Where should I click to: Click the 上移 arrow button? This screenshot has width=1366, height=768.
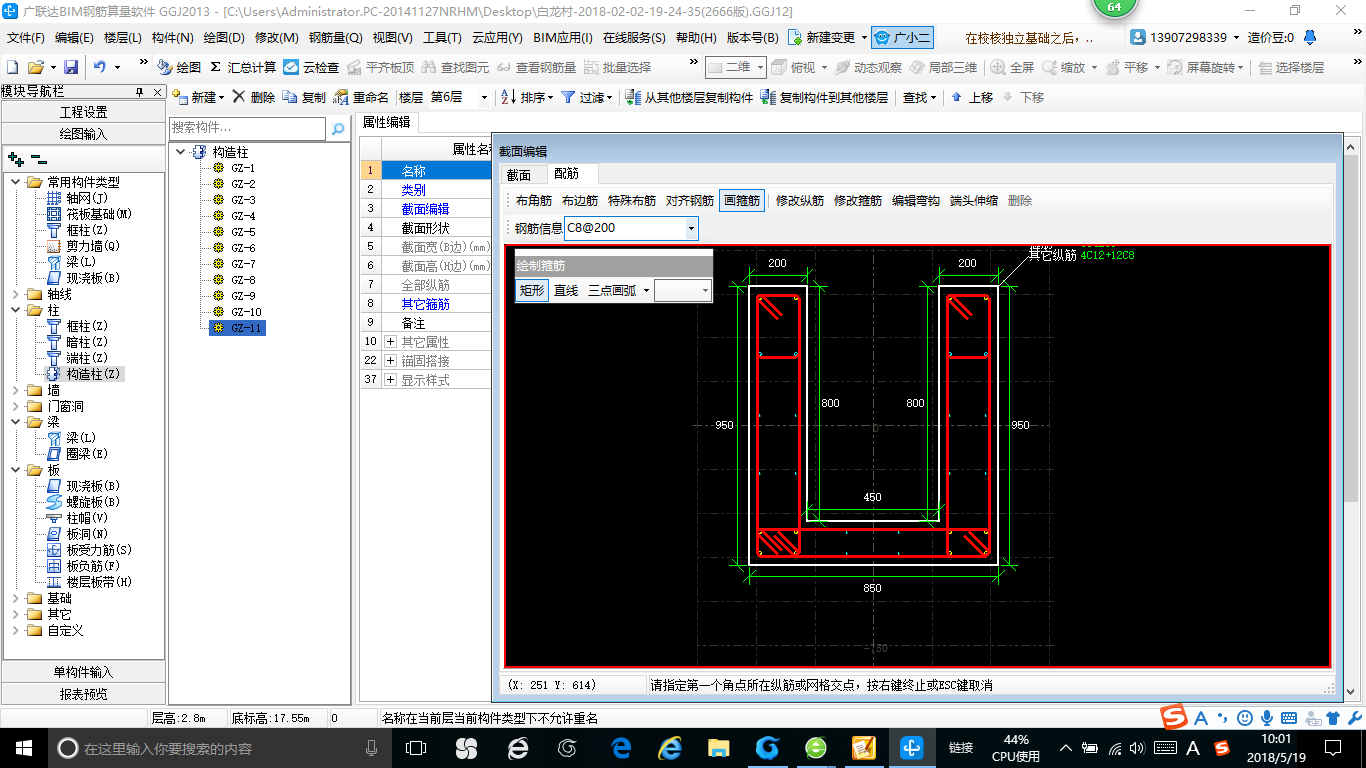pyautogui.click(x=972, y=97)
